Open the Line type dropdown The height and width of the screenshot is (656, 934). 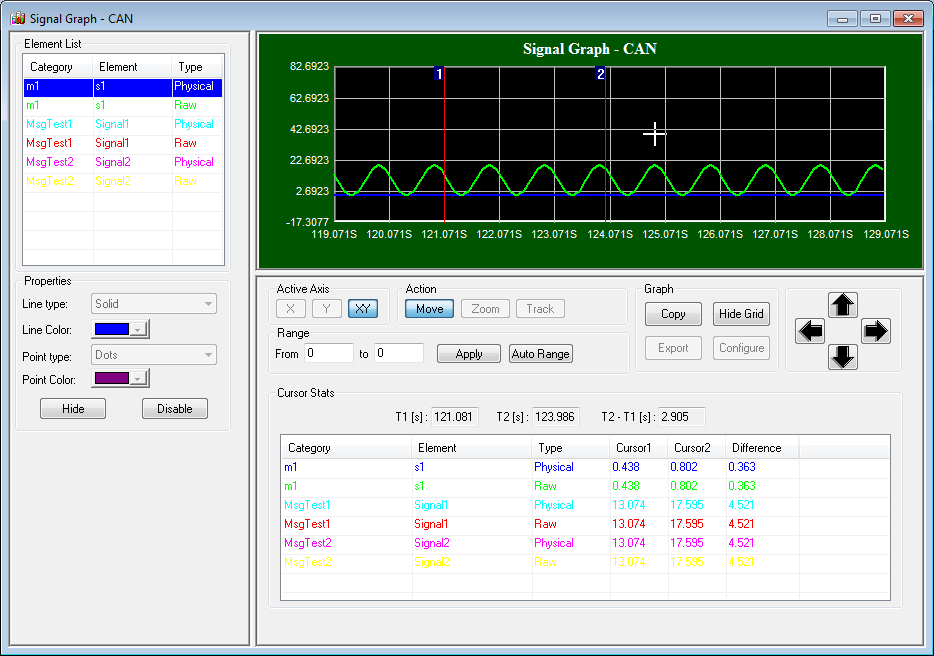pyautogui.click(x=154, y=304)
